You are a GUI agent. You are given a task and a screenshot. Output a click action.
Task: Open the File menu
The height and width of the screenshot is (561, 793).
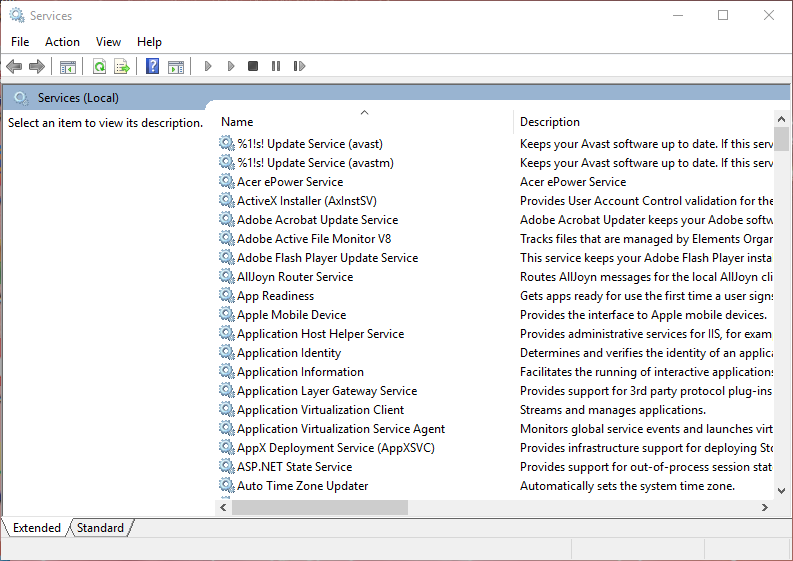[x=20, y=42]
